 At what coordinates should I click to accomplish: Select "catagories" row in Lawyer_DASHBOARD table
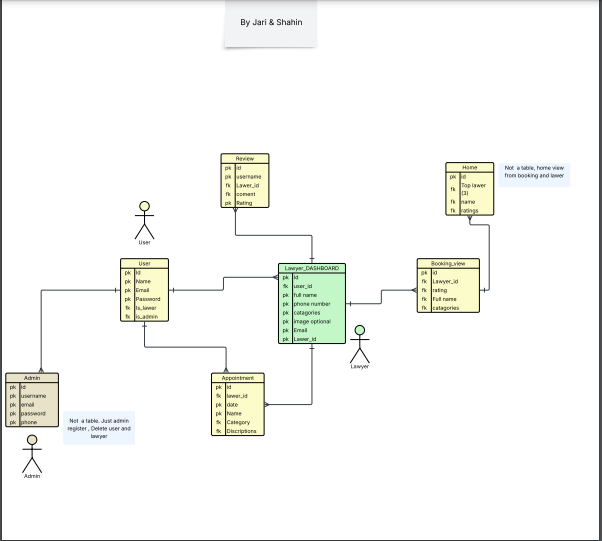click(312, 313)
